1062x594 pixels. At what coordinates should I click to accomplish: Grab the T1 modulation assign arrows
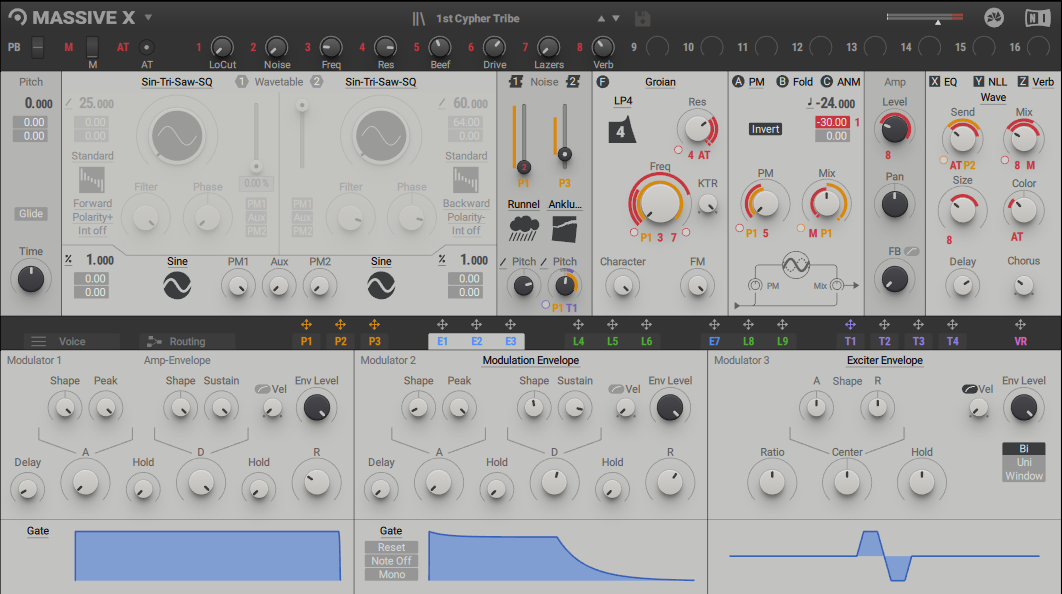(x=850, y=324)
